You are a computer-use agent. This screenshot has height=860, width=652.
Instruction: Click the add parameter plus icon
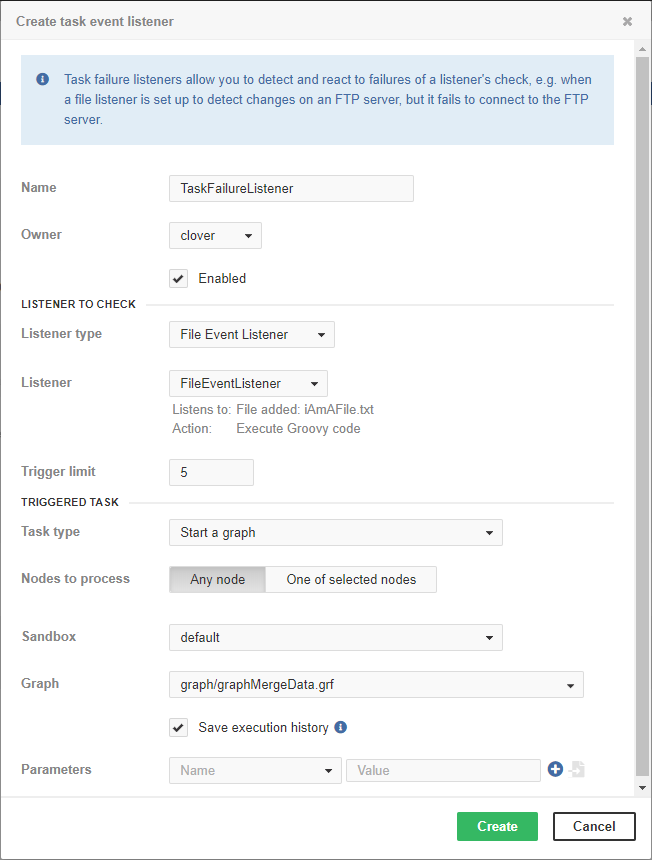[x=556, y=769]
